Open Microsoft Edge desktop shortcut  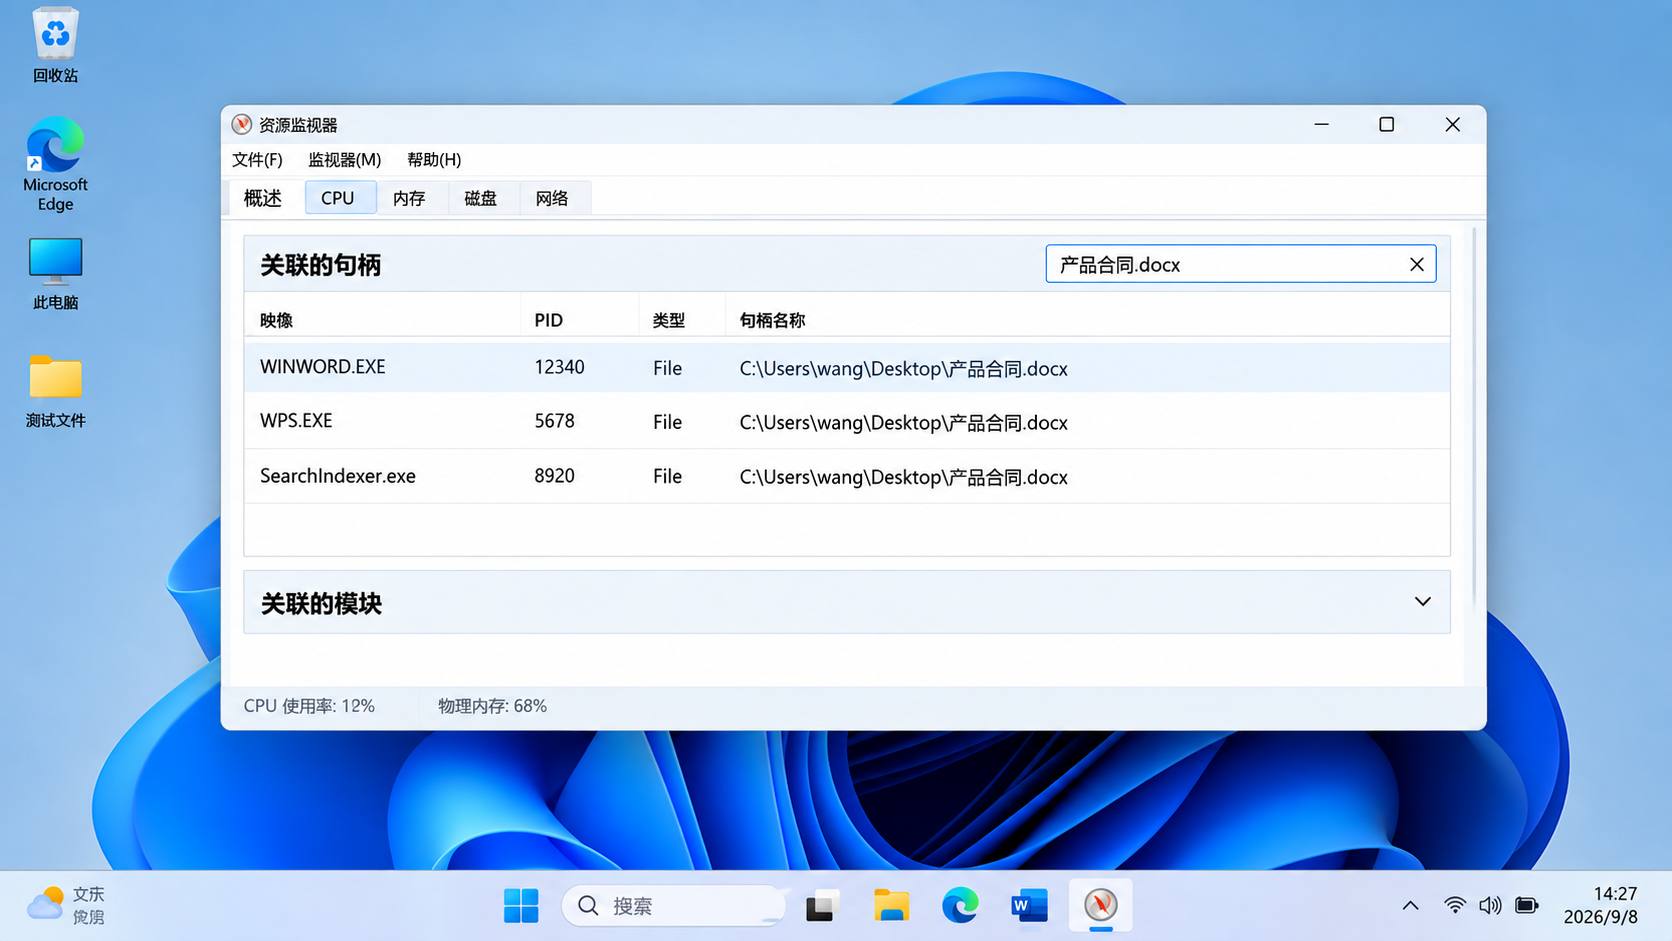pyautogui.click(x=55, y=164)
